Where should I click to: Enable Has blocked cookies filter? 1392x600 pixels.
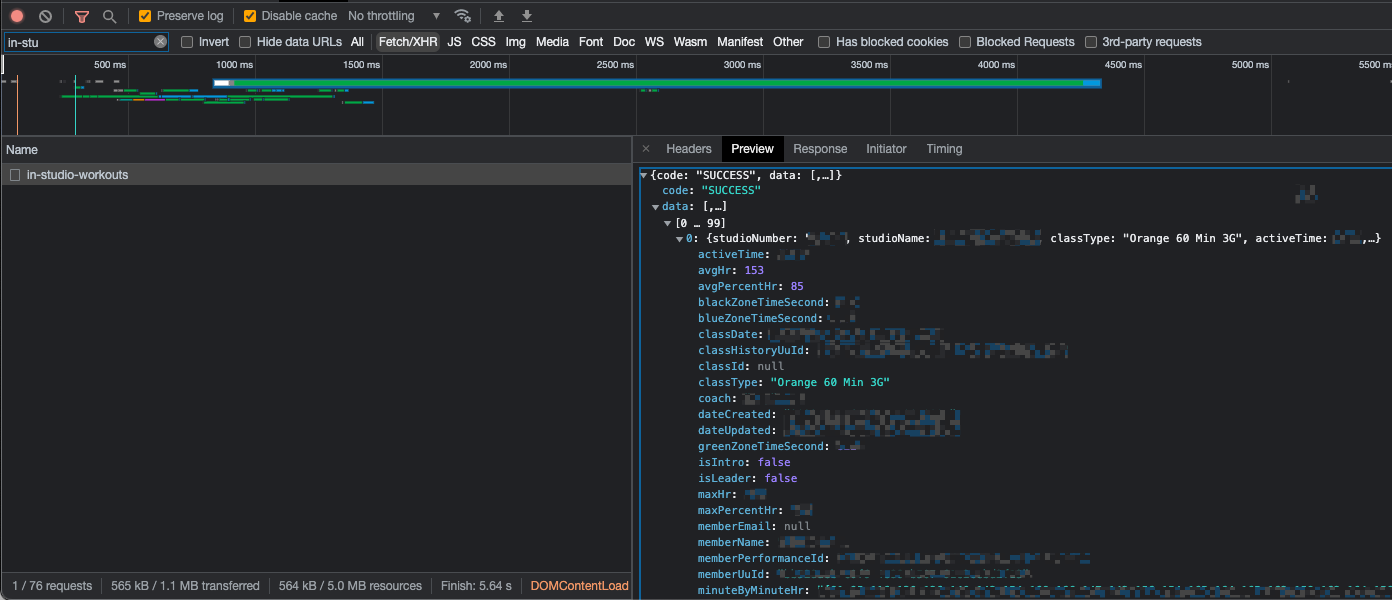pos(824,42)
